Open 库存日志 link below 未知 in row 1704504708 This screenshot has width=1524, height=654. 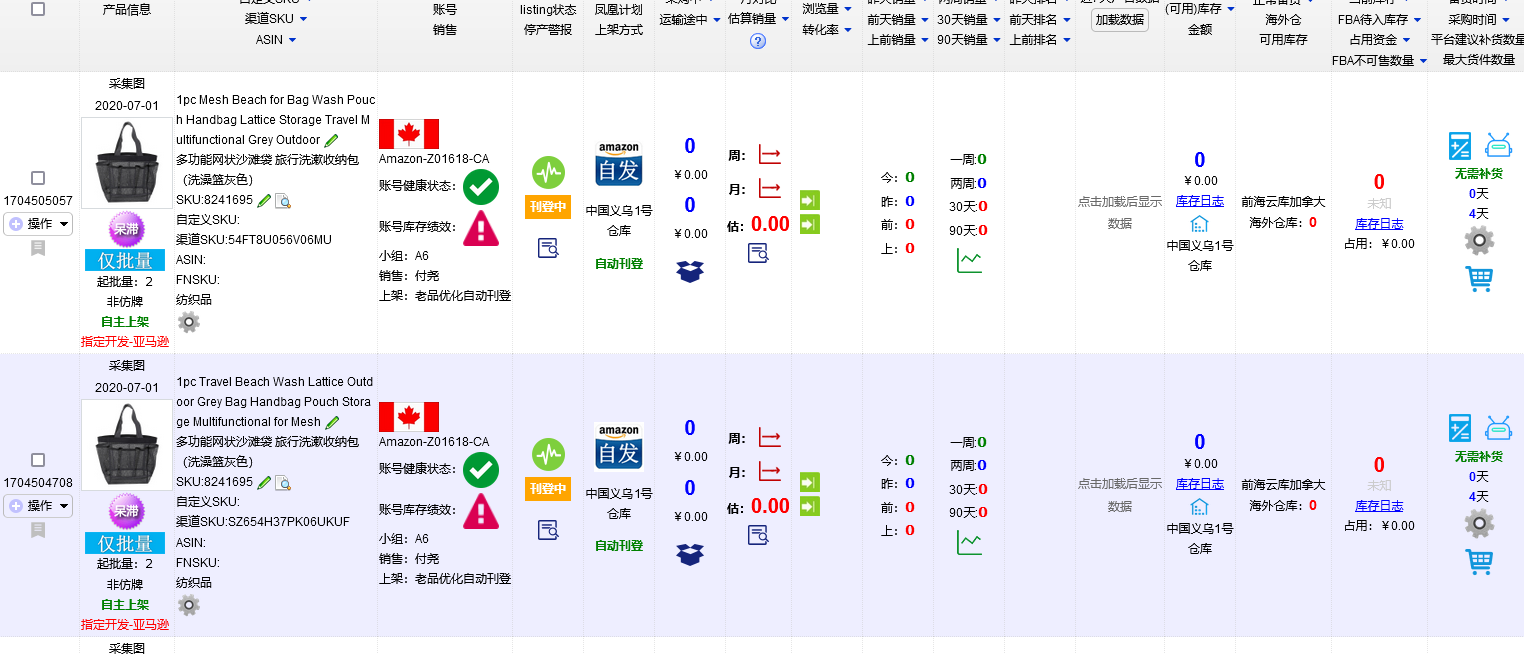tap(1379, 506)
